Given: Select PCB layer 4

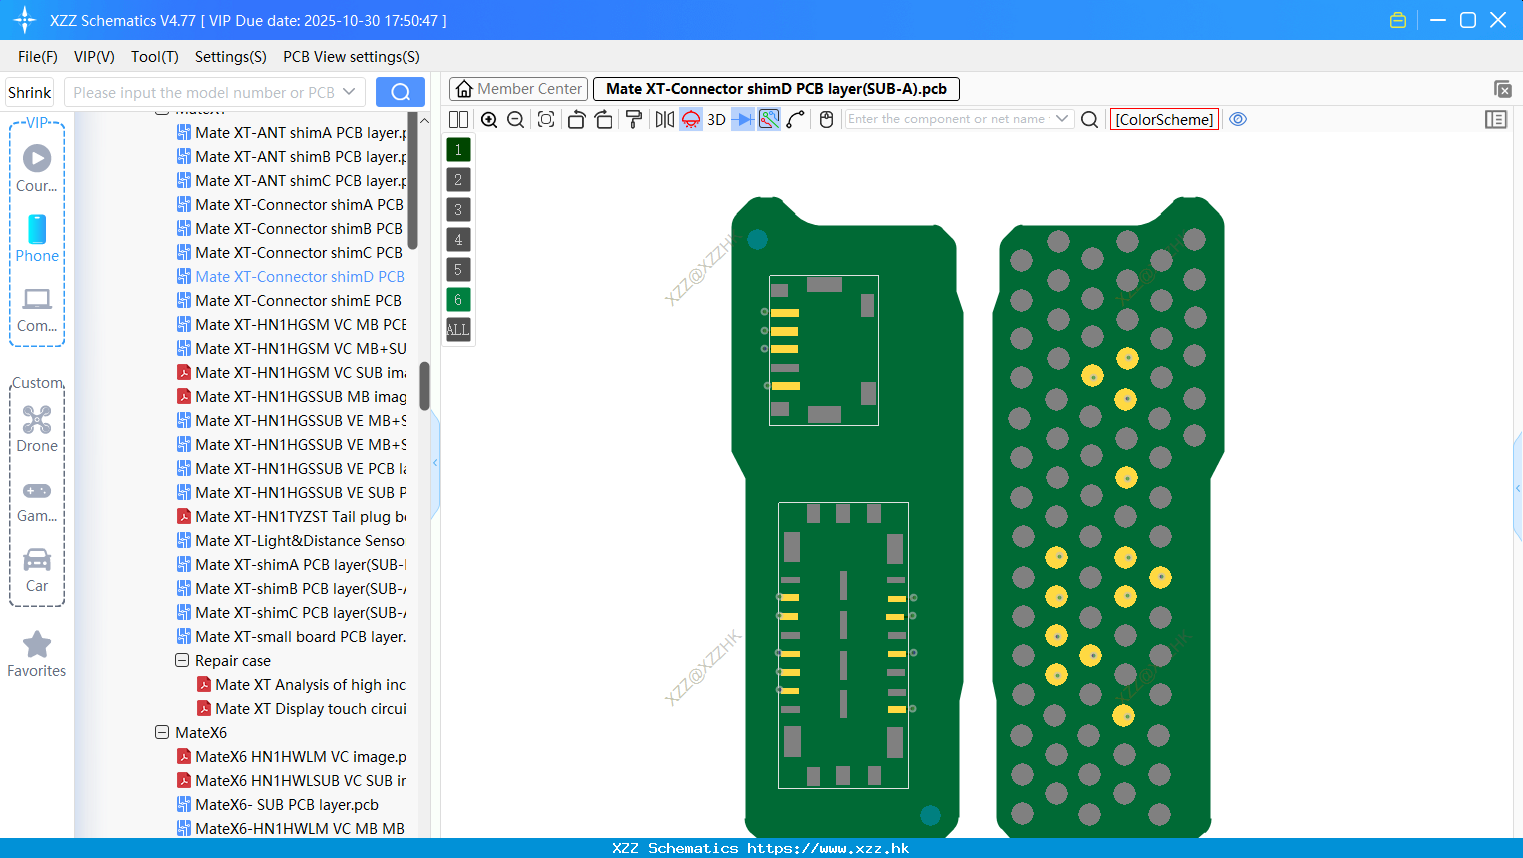Looking at the screenshot, I should [x=458, y=240].
